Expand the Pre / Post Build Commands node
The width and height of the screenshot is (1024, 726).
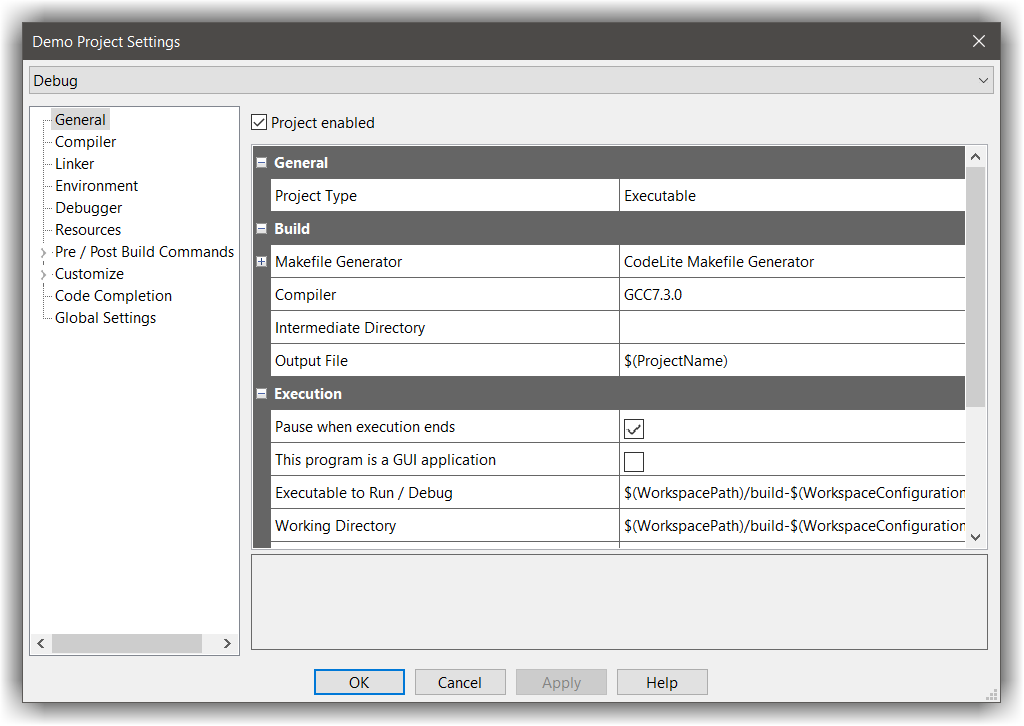click(42, 251)
